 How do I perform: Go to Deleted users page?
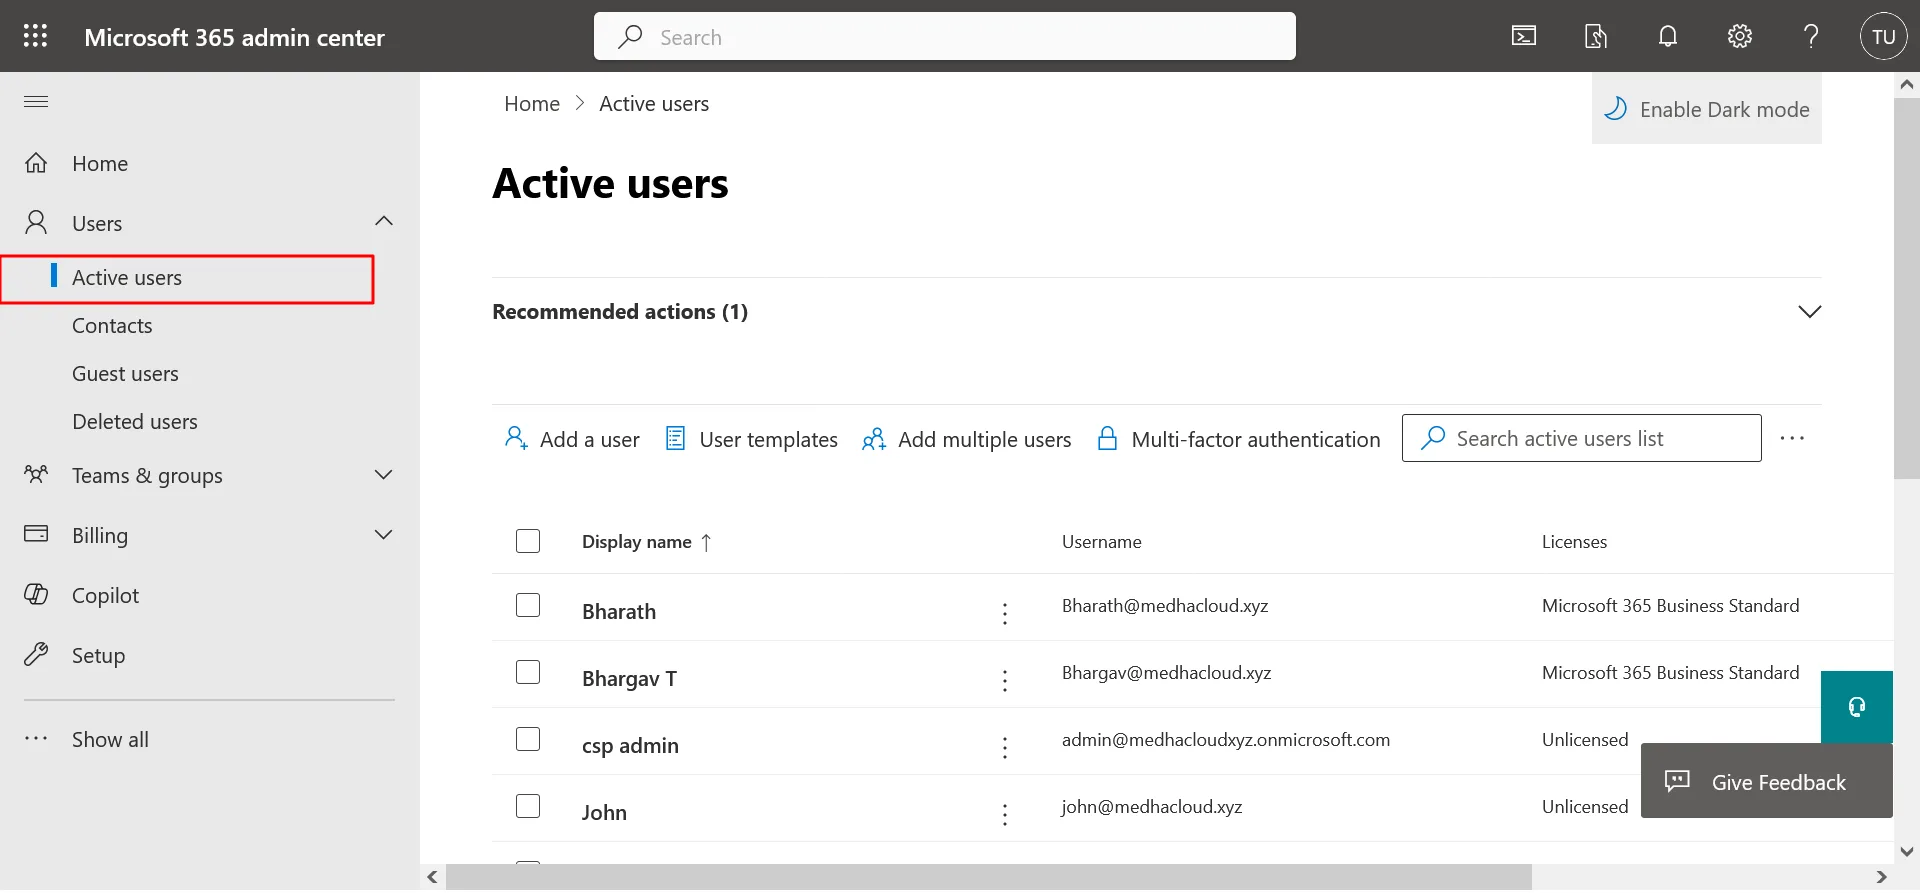tap(135, 422)
